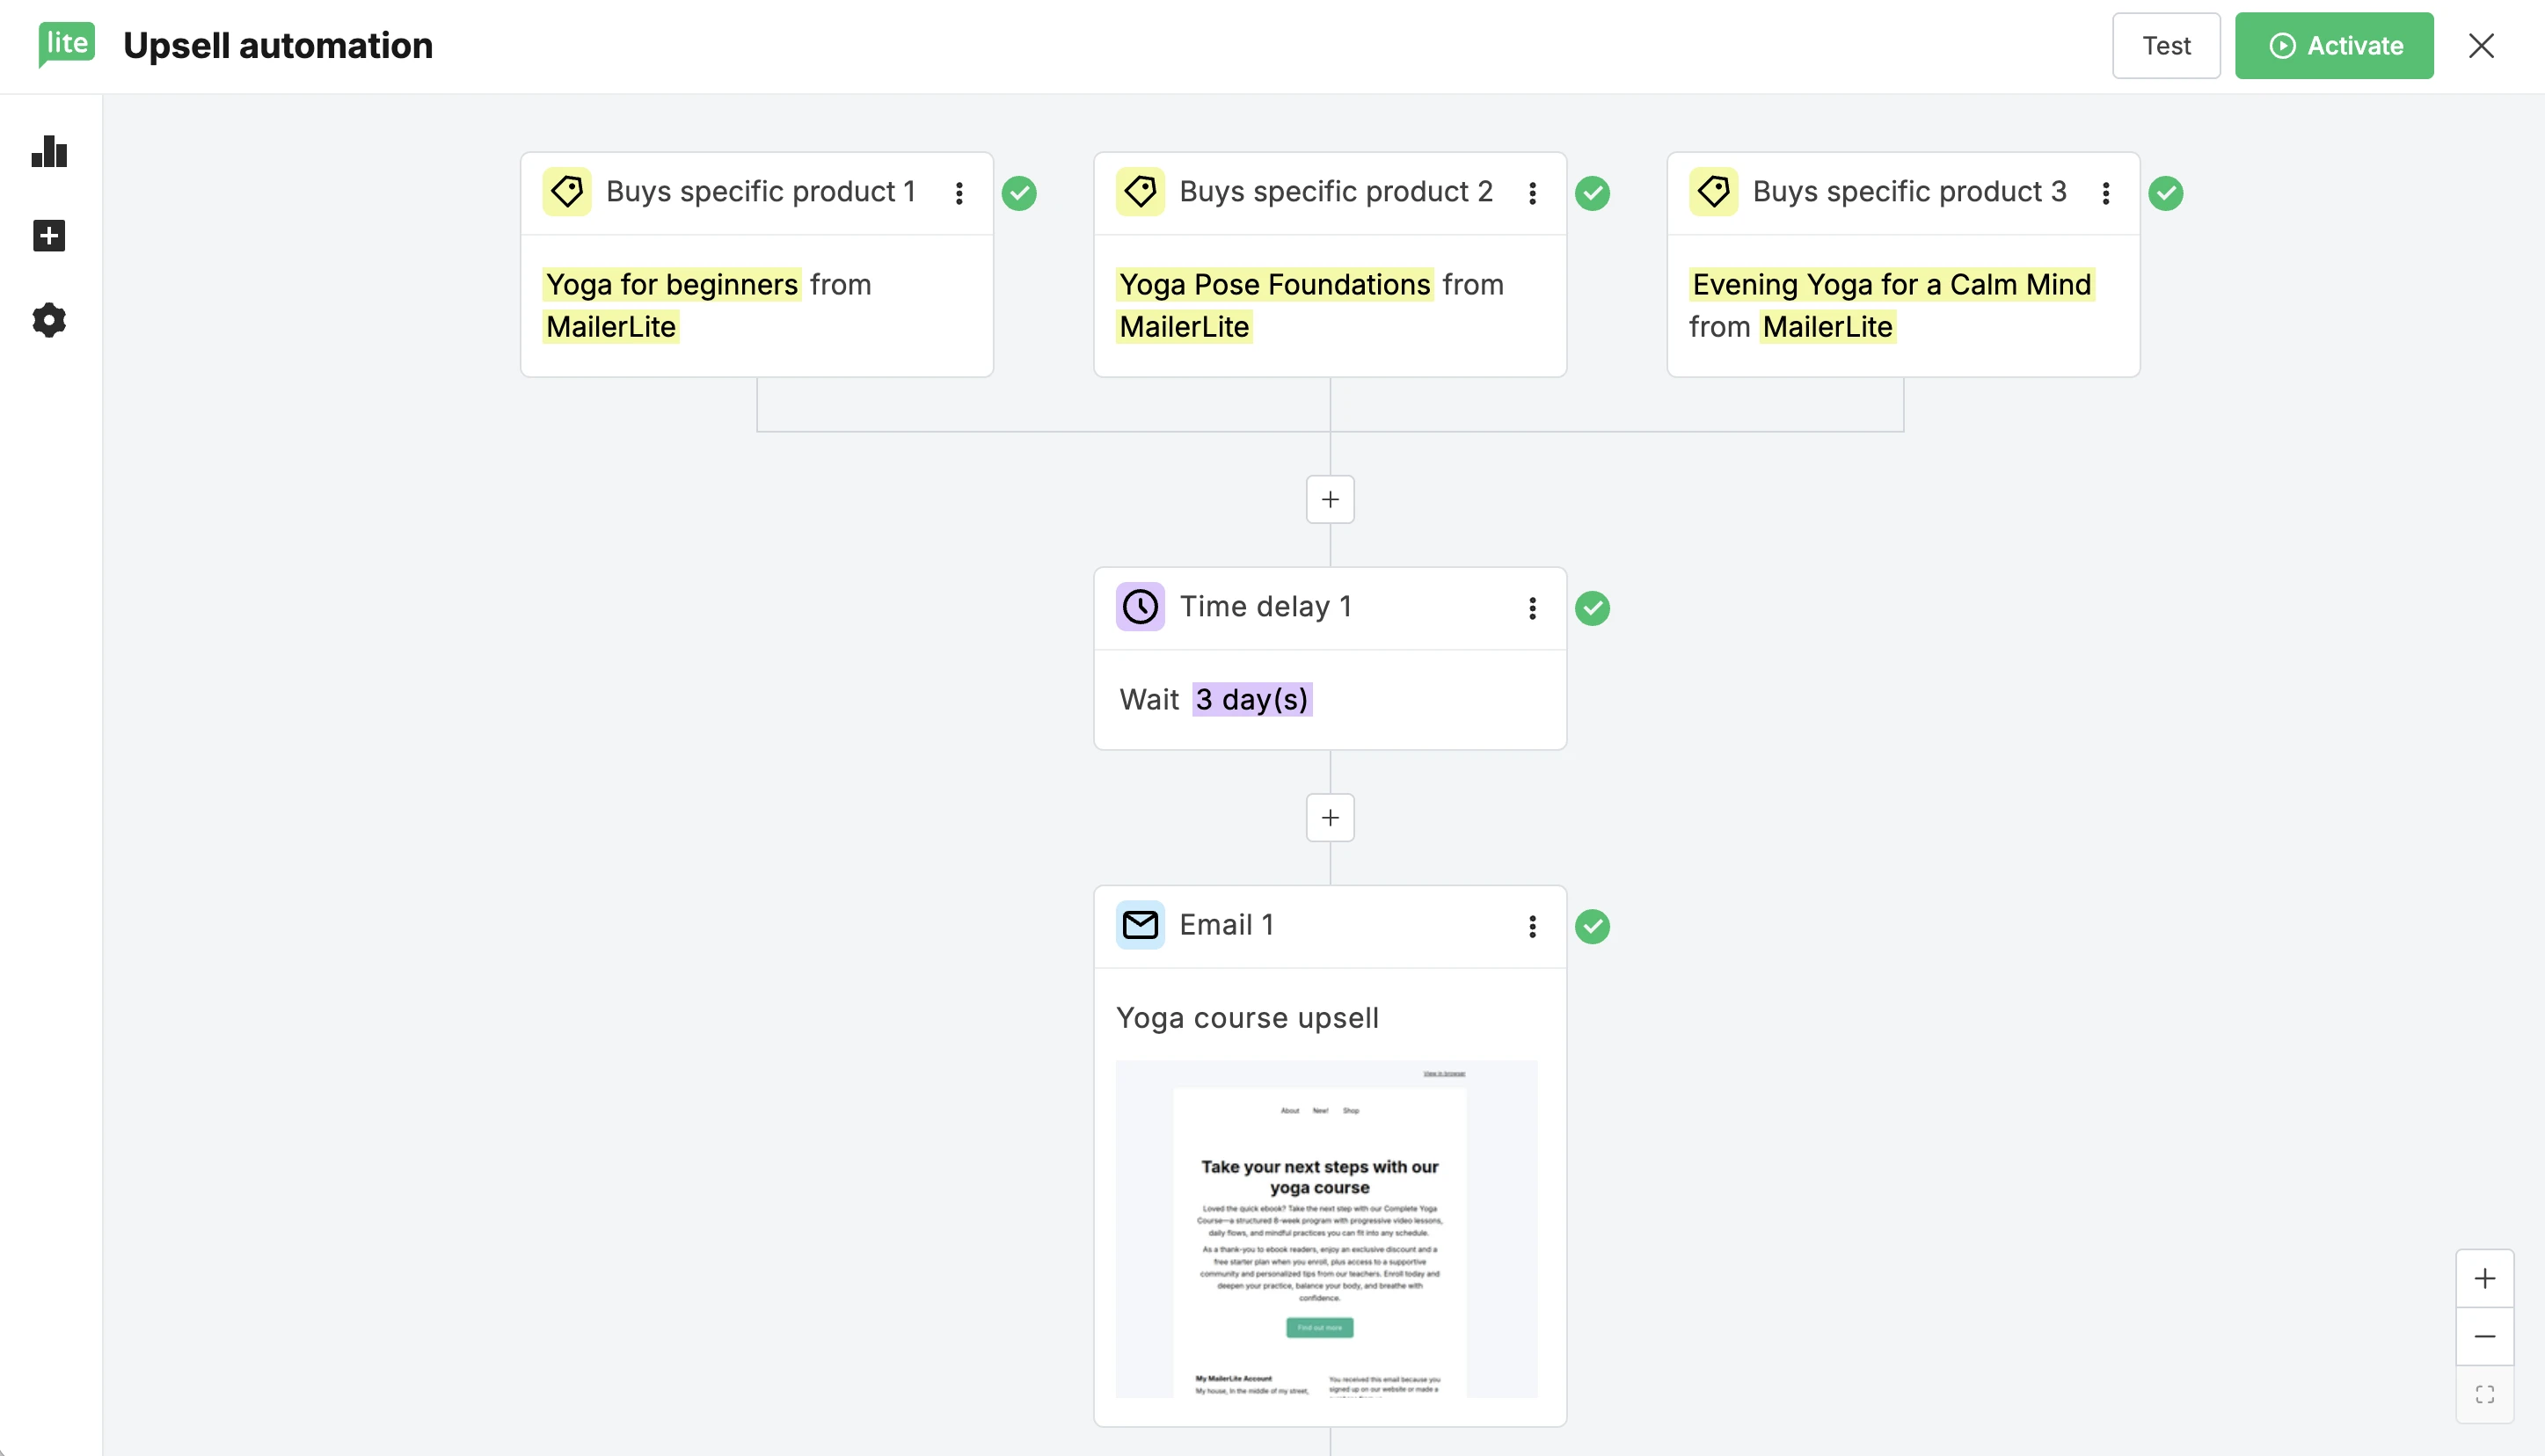Click the MailerLite lite logo

pyautogui.click(x=66, y=44)
